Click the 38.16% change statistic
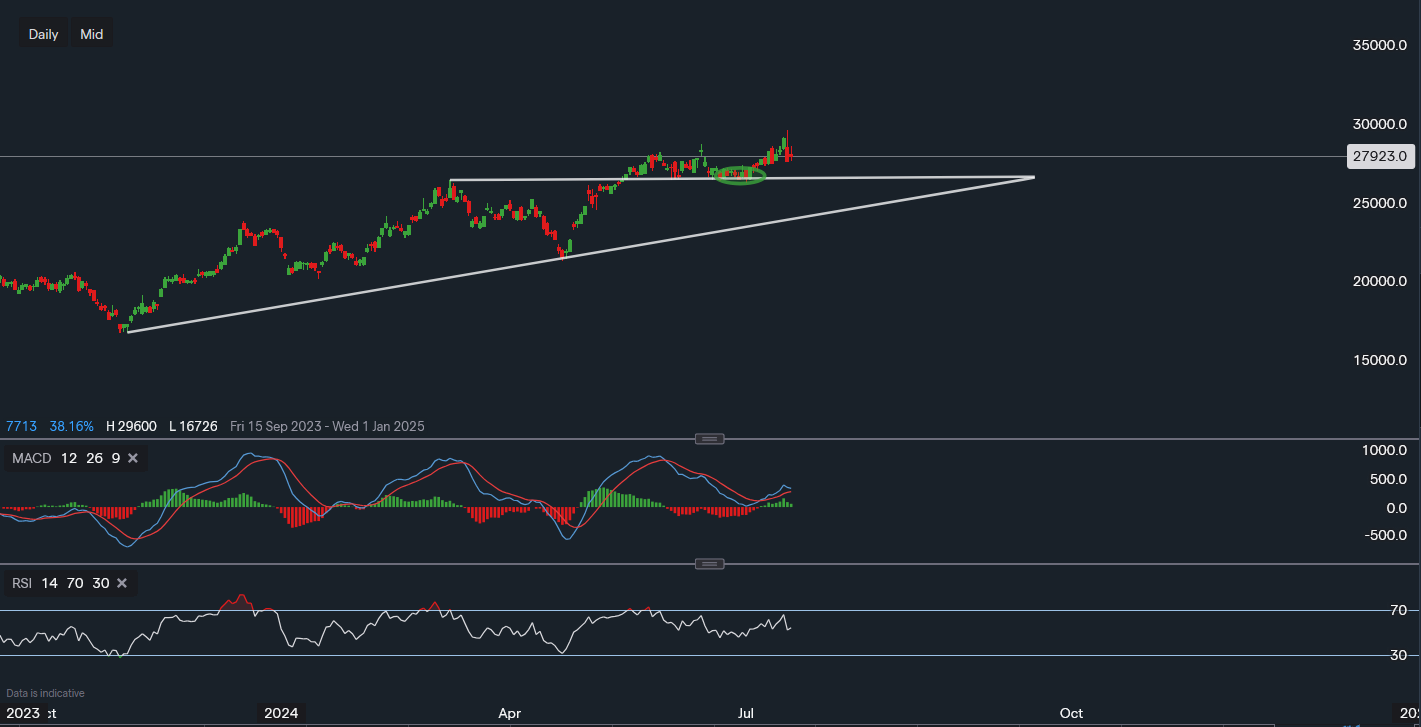1421x727 pixels. coord(71,426)
